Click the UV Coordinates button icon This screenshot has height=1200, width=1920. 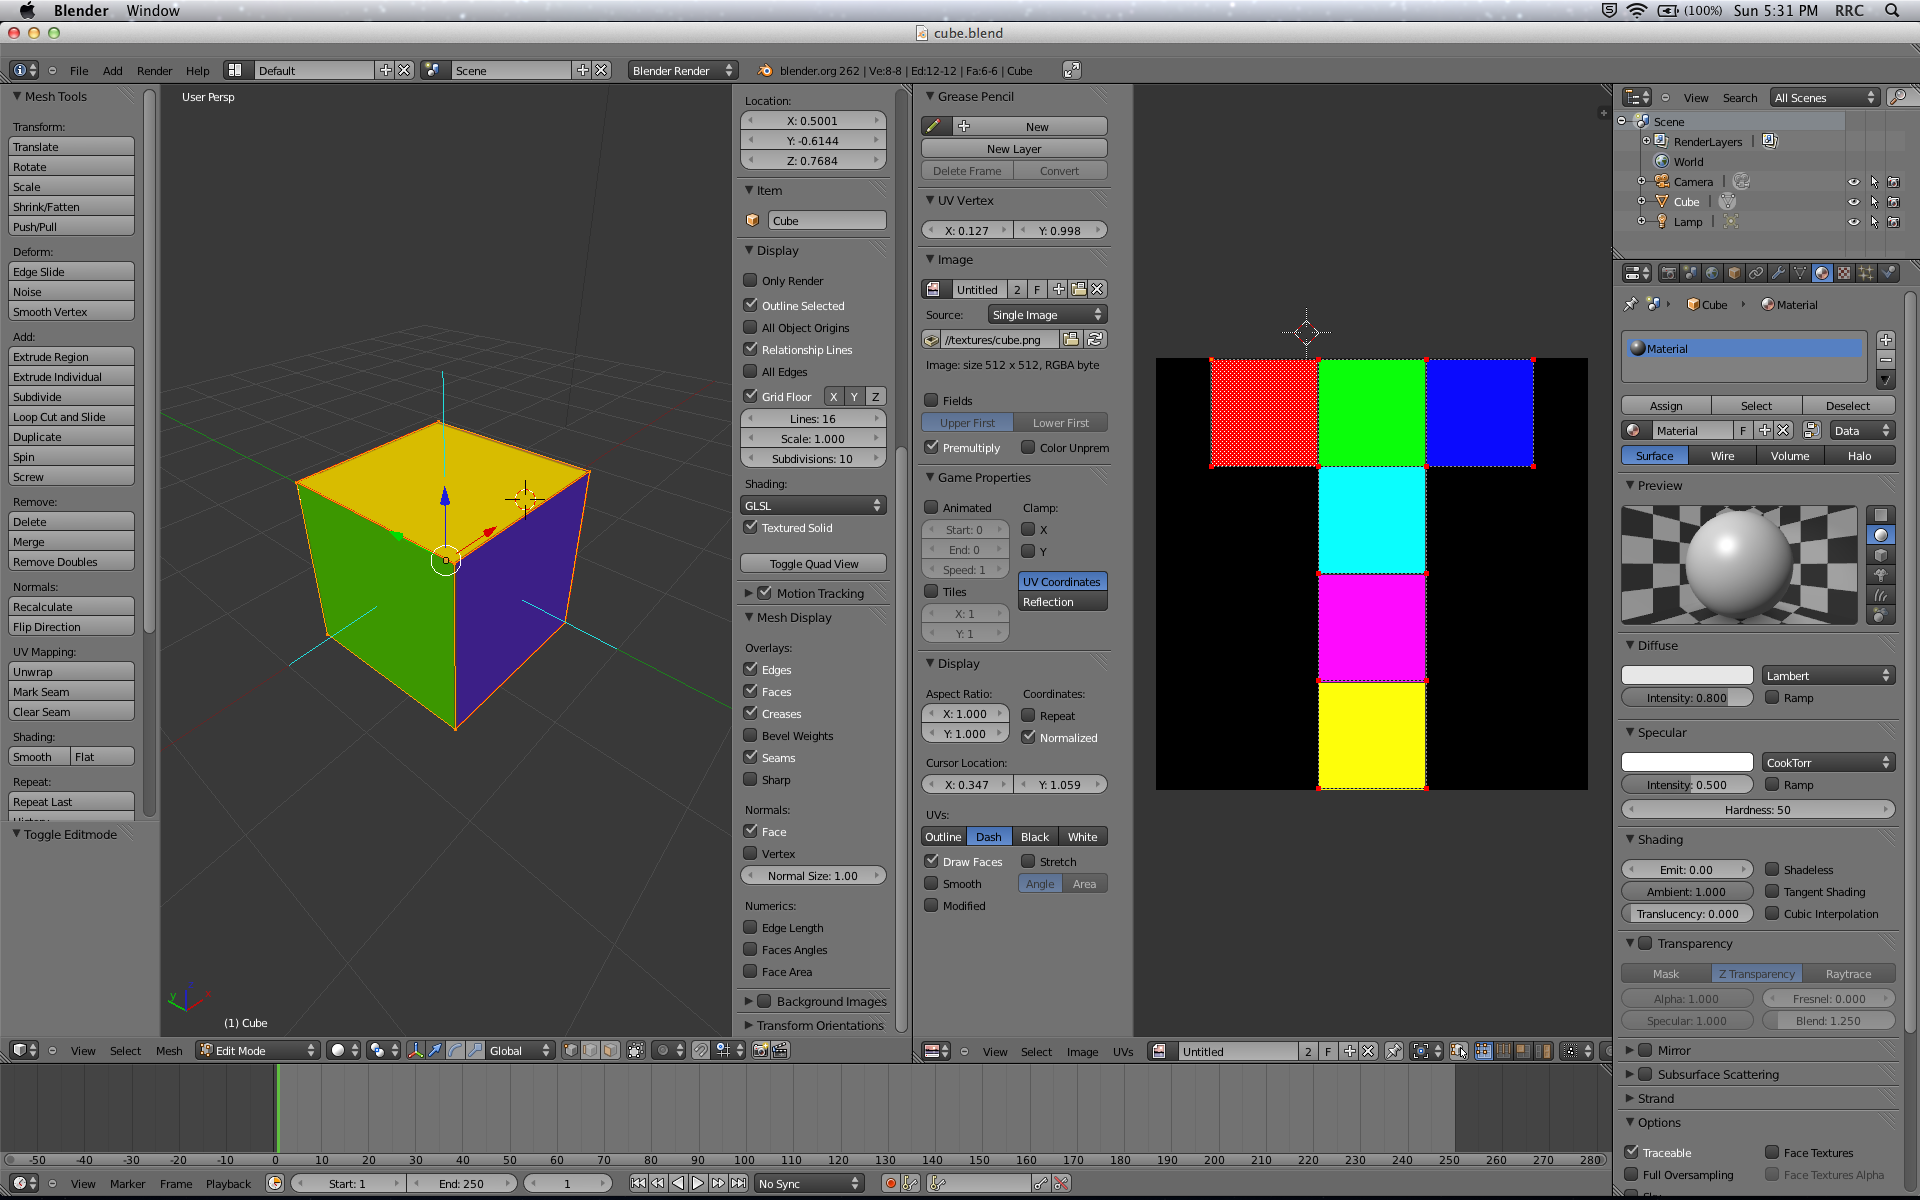tap(1059, 581)
